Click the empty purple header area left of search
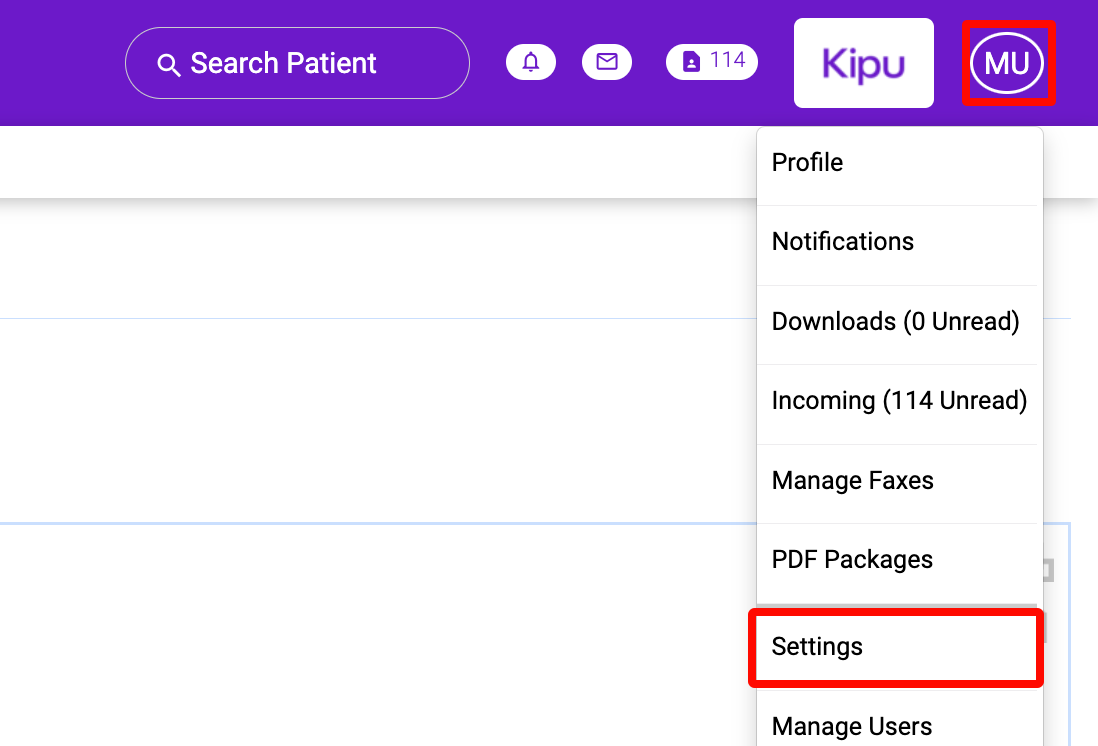This screenshot has height=746, width=1098. point(60,62)
